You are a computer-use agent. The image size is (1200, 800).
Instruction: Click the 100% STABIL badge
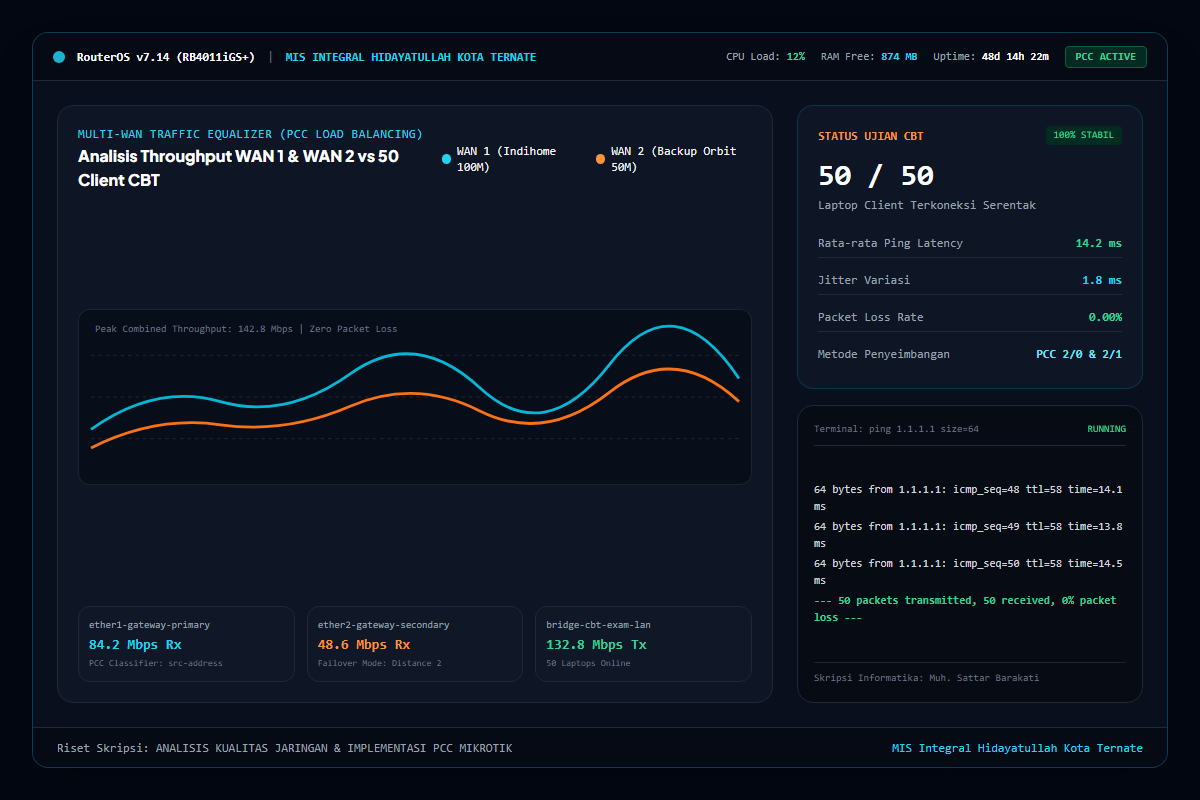click(x=1084, y=135)
